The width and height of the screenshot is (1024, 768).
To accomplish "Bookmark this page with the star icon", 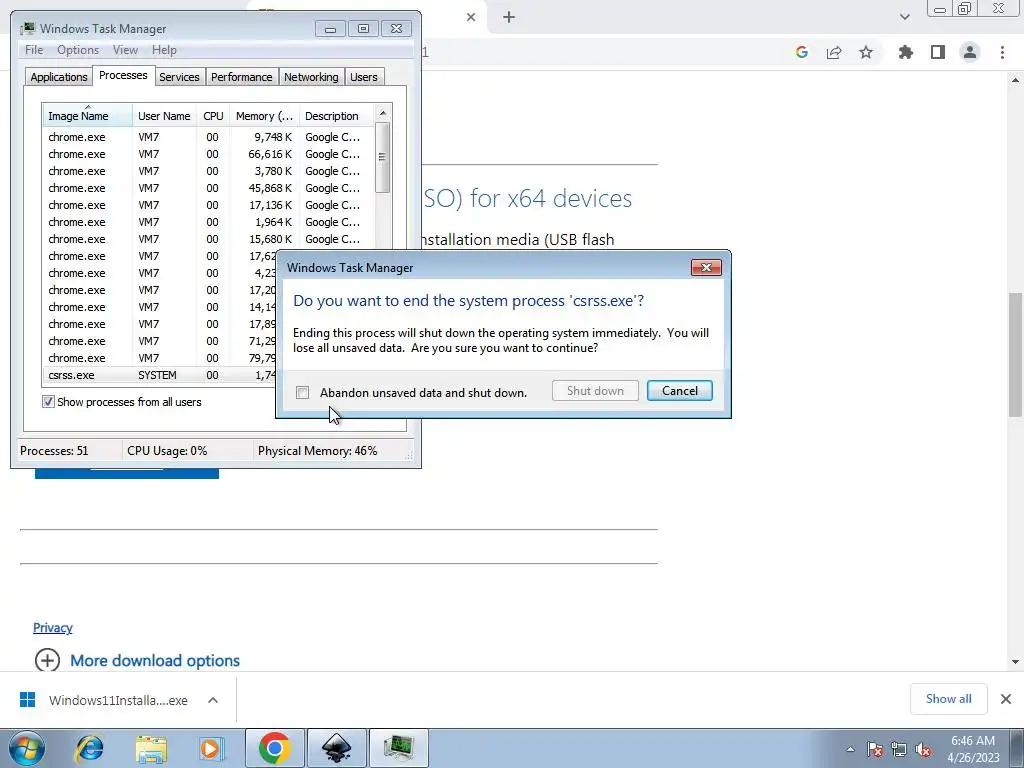I will pyautogui.click(x=866, y=52).
